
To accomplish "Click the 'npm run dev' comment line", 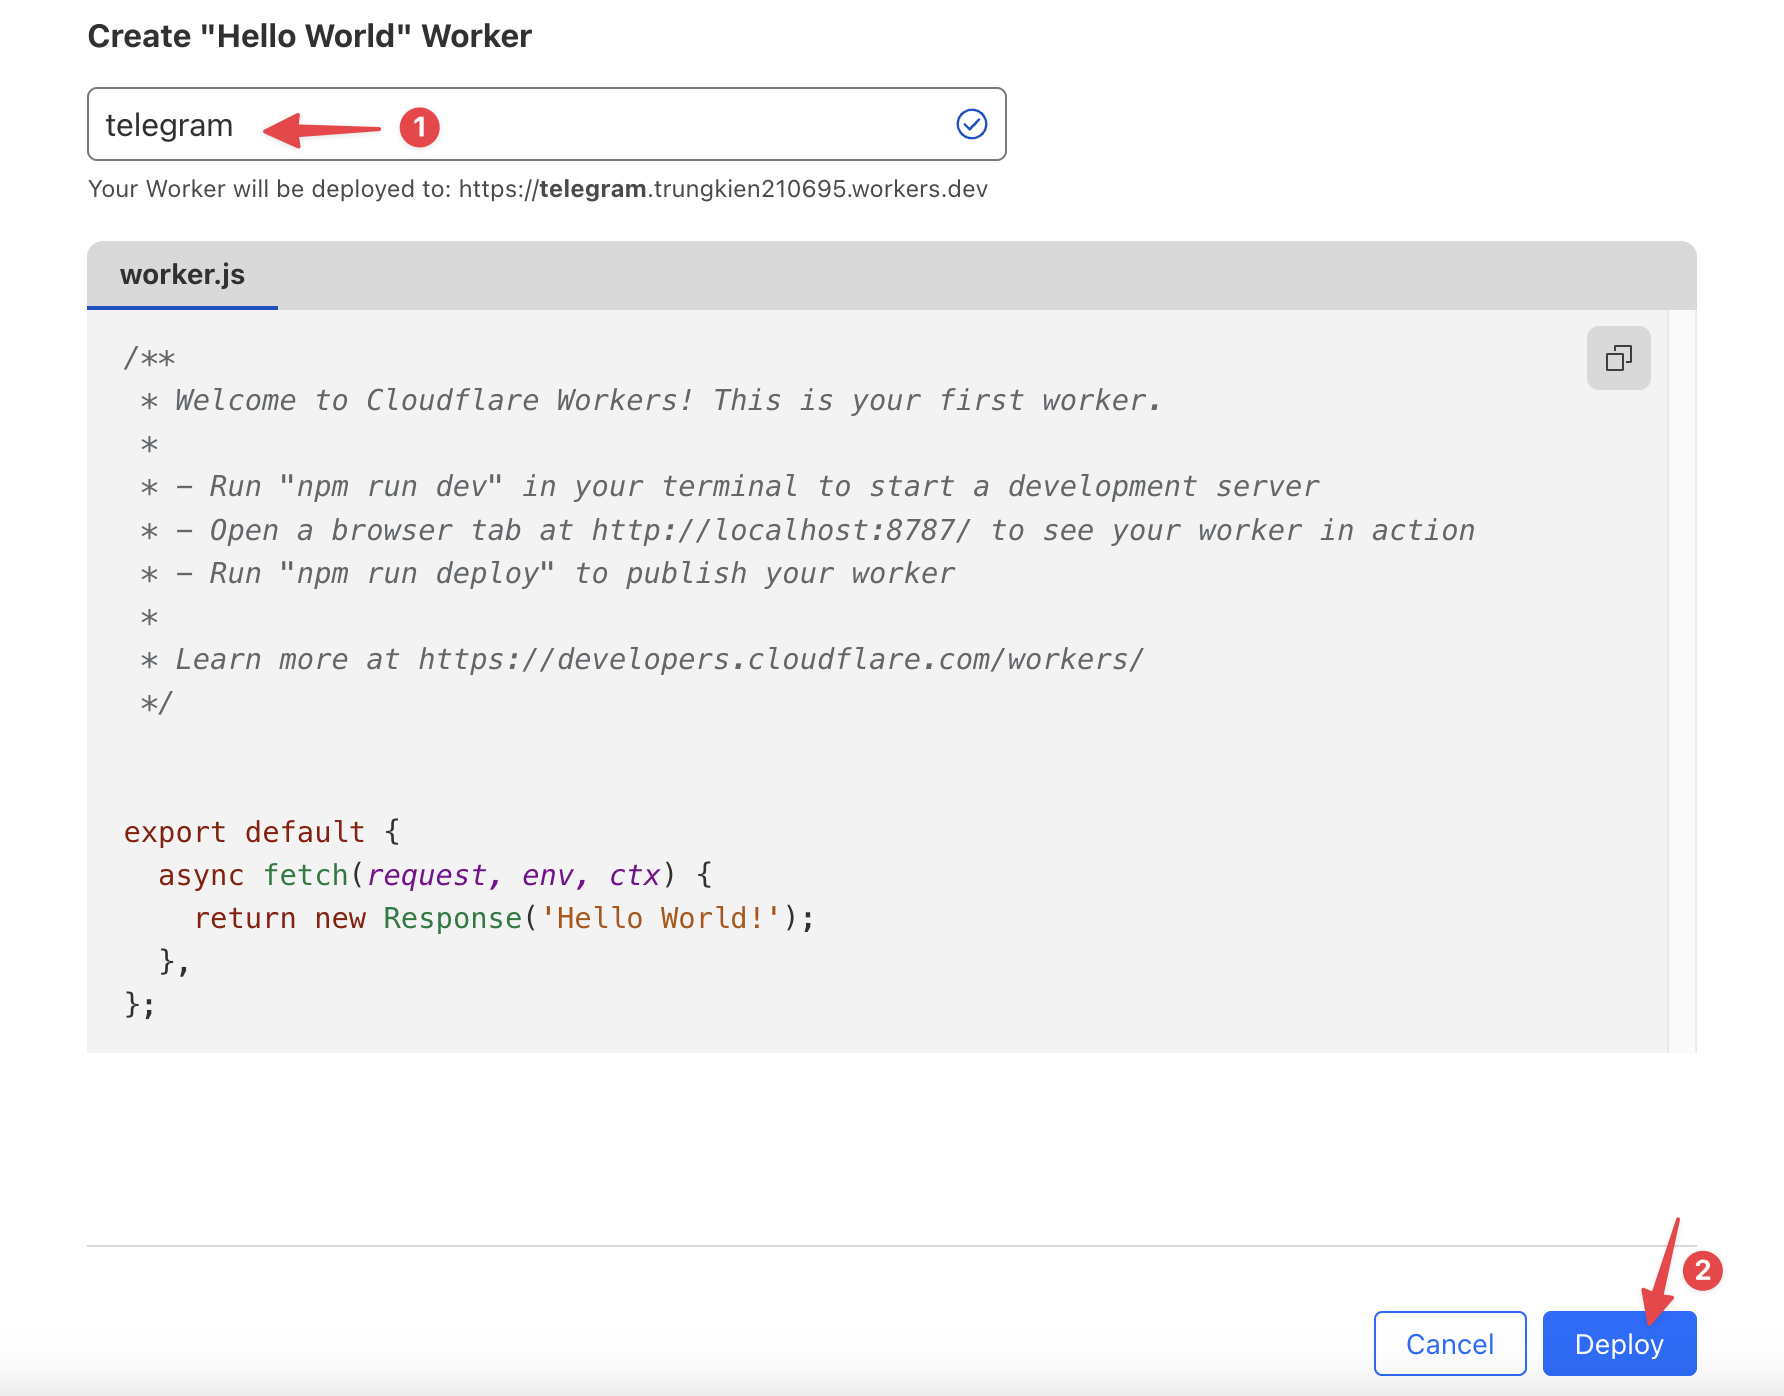I will [730, 487].
